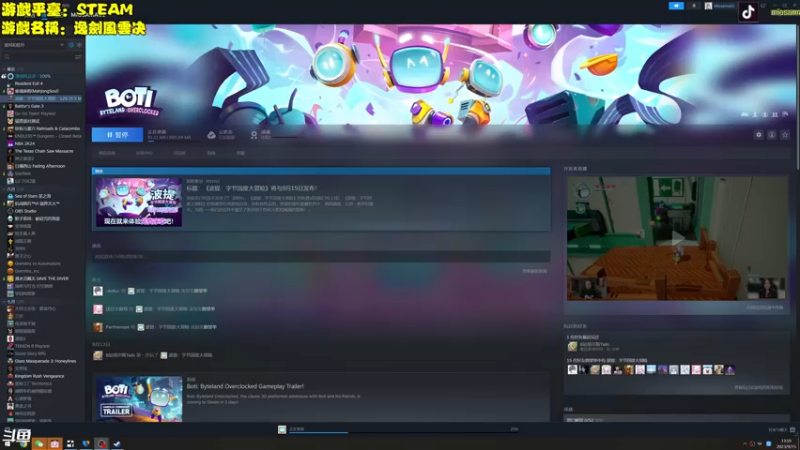Open the account profile avatar in title bar

tap(708, 6)
